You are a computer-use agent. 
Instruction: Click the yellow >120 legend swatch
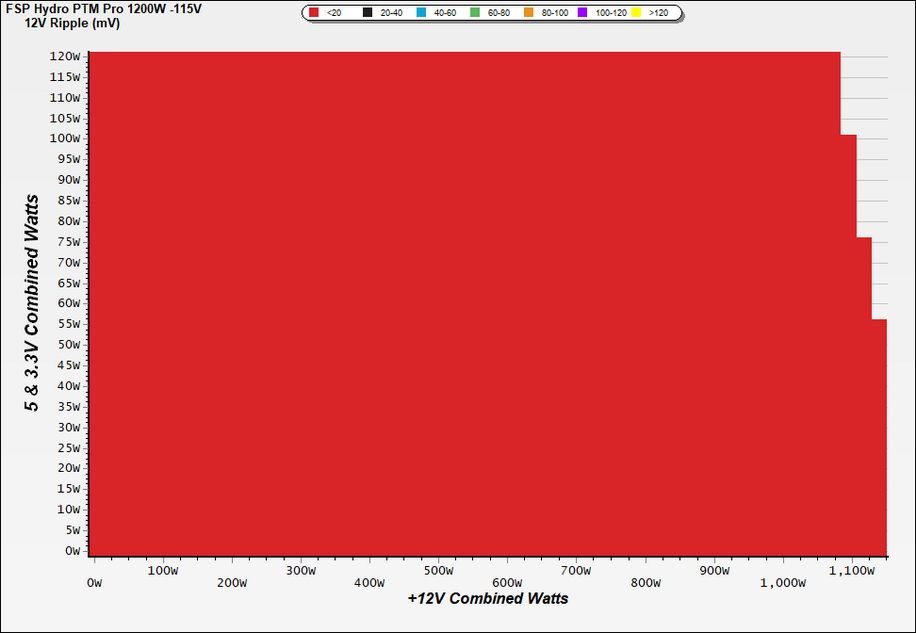[x=636, y=12]
